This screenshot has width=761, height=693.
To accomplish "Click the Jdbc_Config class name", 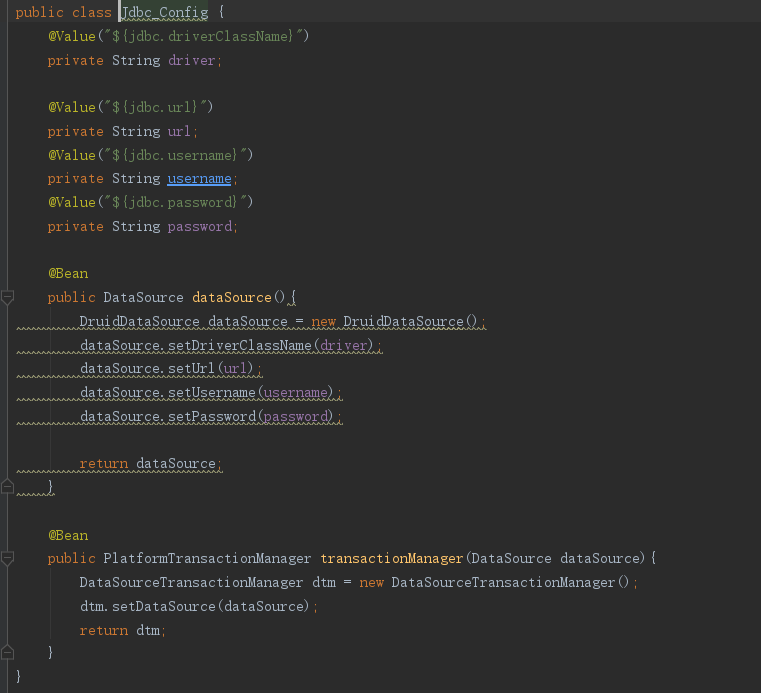I will [x=165, y=12].
